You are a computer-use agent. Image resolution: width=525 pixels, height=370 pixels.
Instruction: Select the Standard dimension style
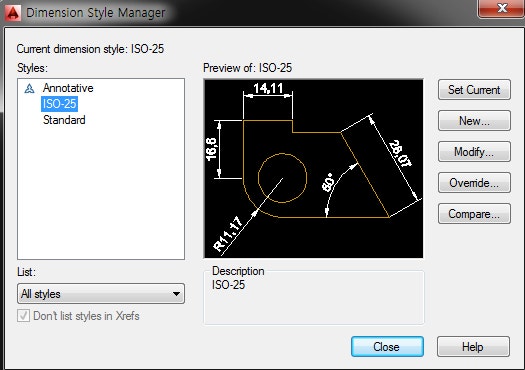[64, 120]
